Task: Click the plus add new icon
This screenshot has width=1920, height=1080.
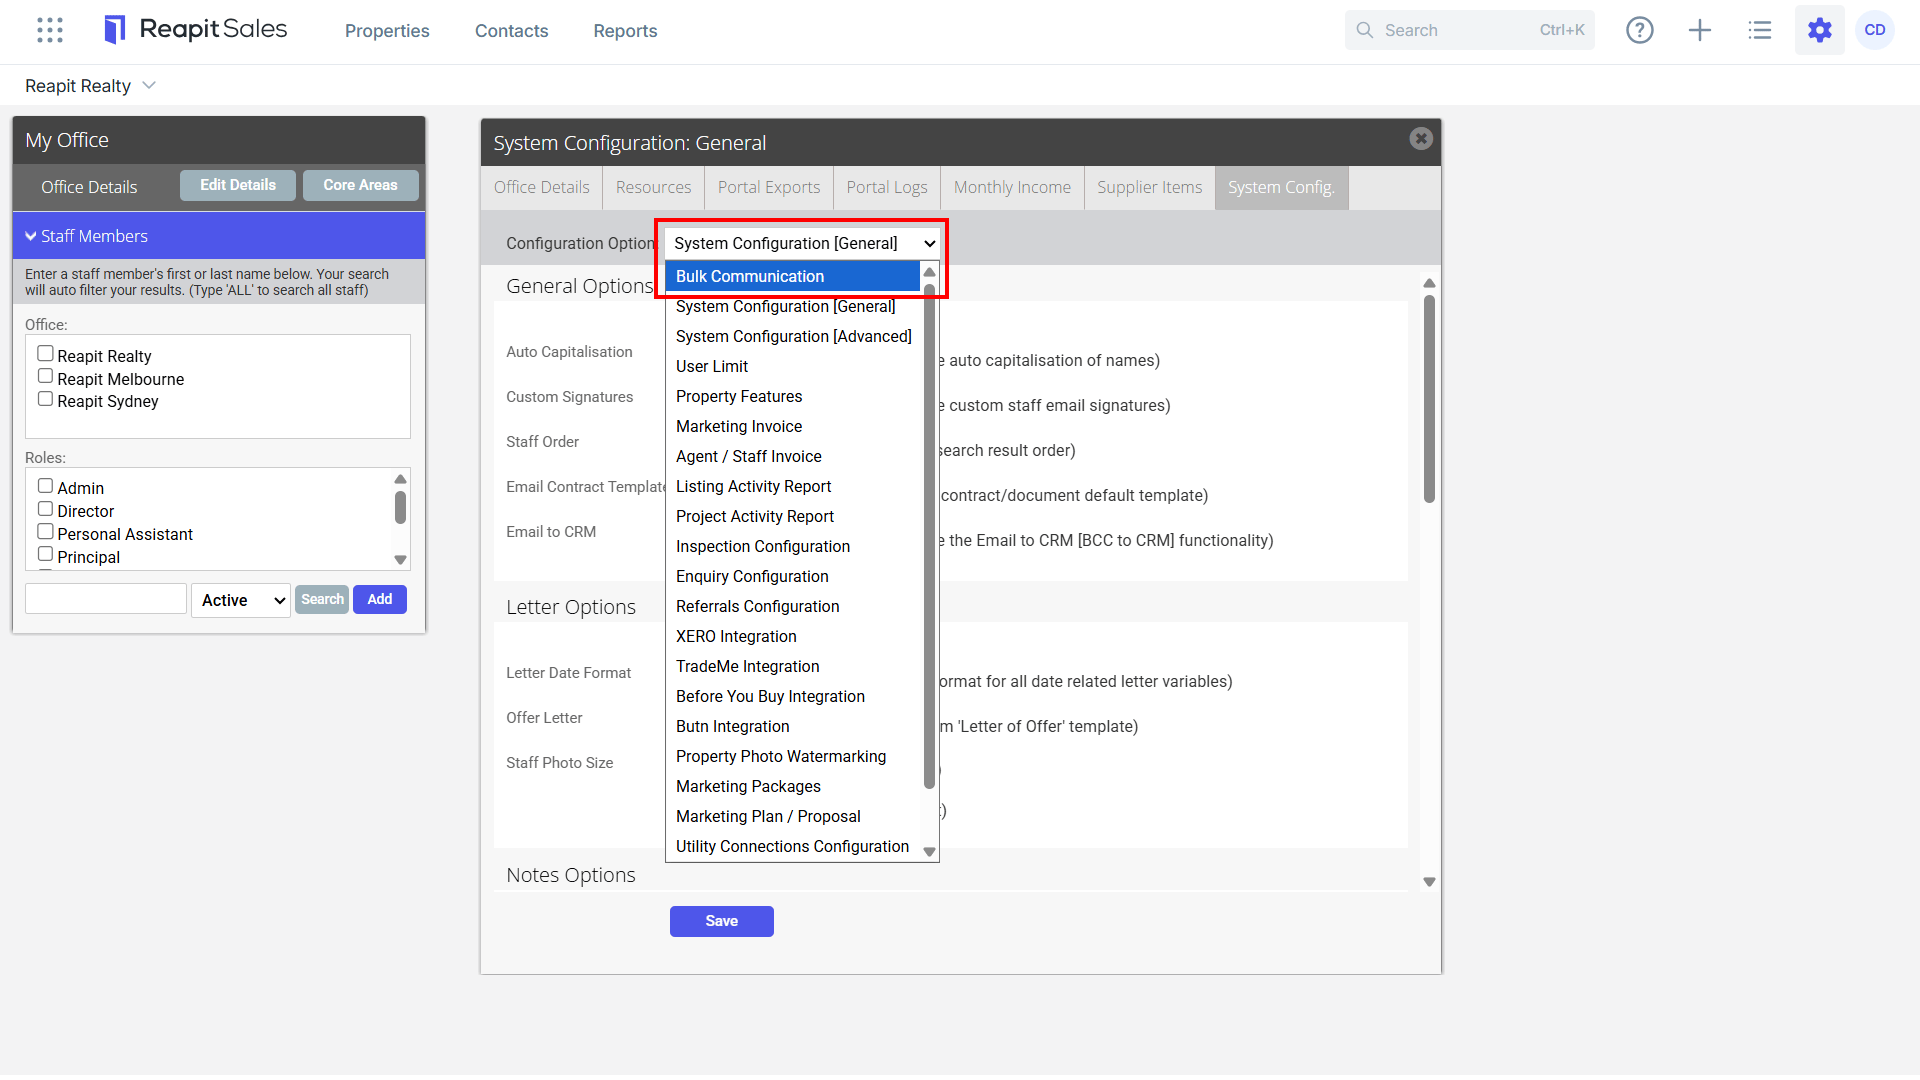Action: click(x=1700, y=30)
